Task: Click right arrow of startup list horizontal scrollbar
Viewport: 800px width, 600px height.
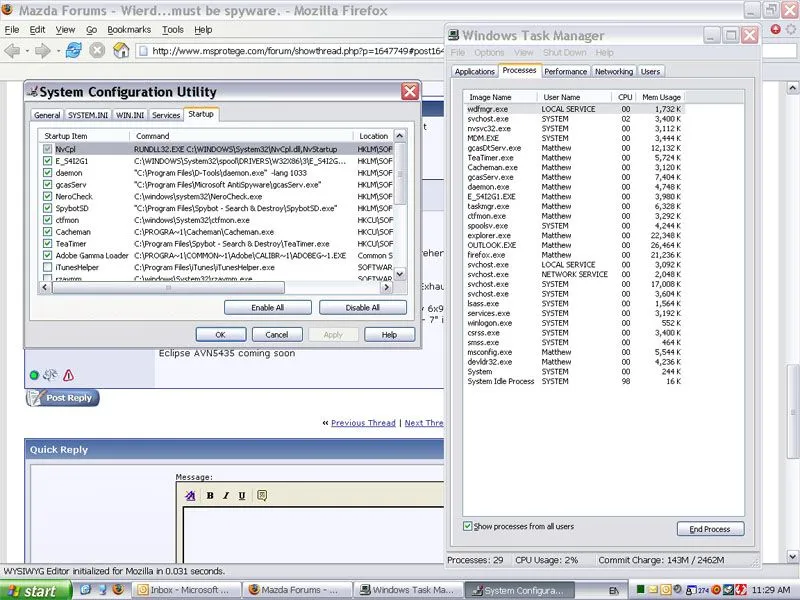Action: (x=386, y=287)
